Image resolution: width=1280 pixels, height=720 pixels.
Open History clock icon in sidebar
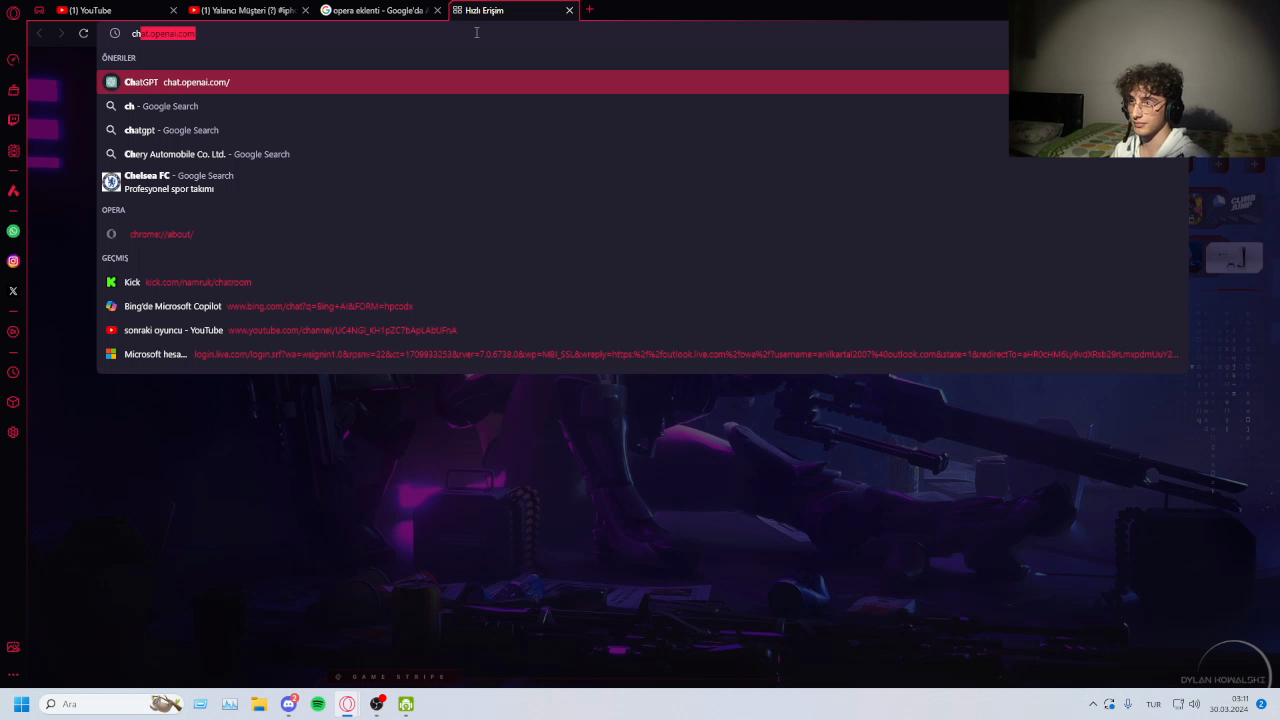[x=13, y=372]
